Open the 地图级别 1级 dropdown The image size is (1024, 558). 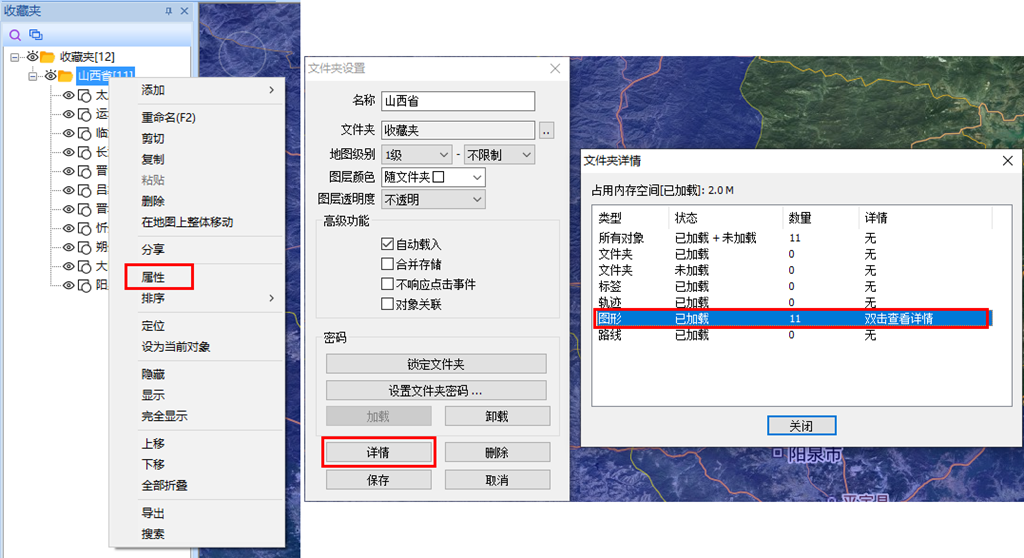click(x=417, y=155)
